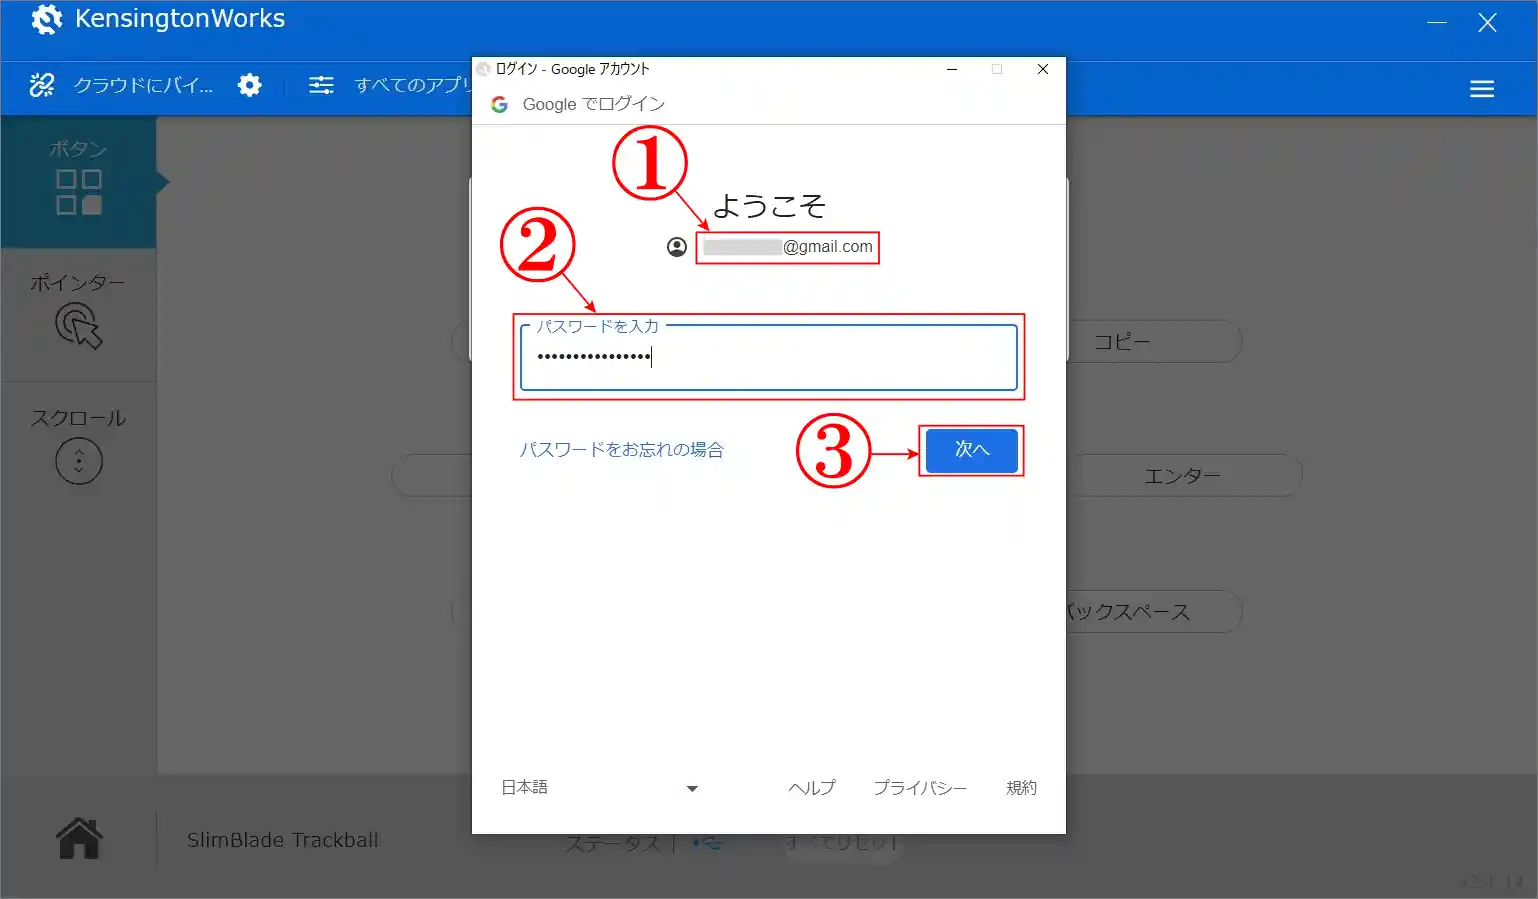Open the プライバシー link
The width and height of the screenshot is (1538, 899).
pyautogui.click(x=920, y=788)
